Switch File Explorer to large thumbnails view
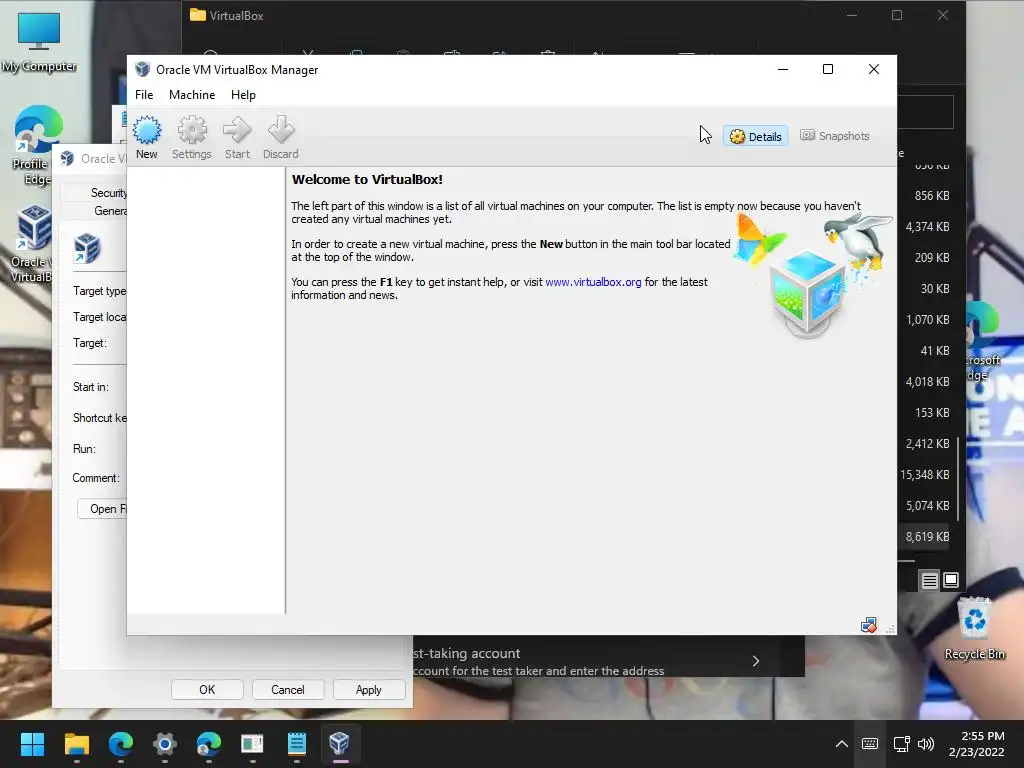 (951, 580)
